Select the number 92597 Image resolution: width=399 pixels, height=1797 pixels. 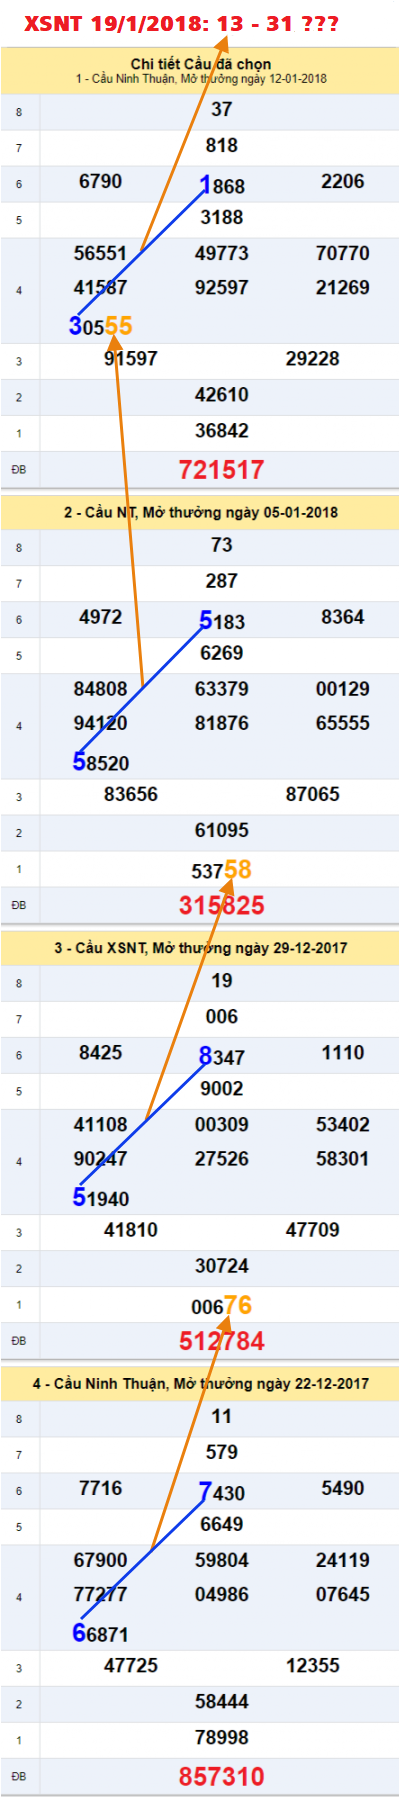pyautogui.click(x=222, y=287)
